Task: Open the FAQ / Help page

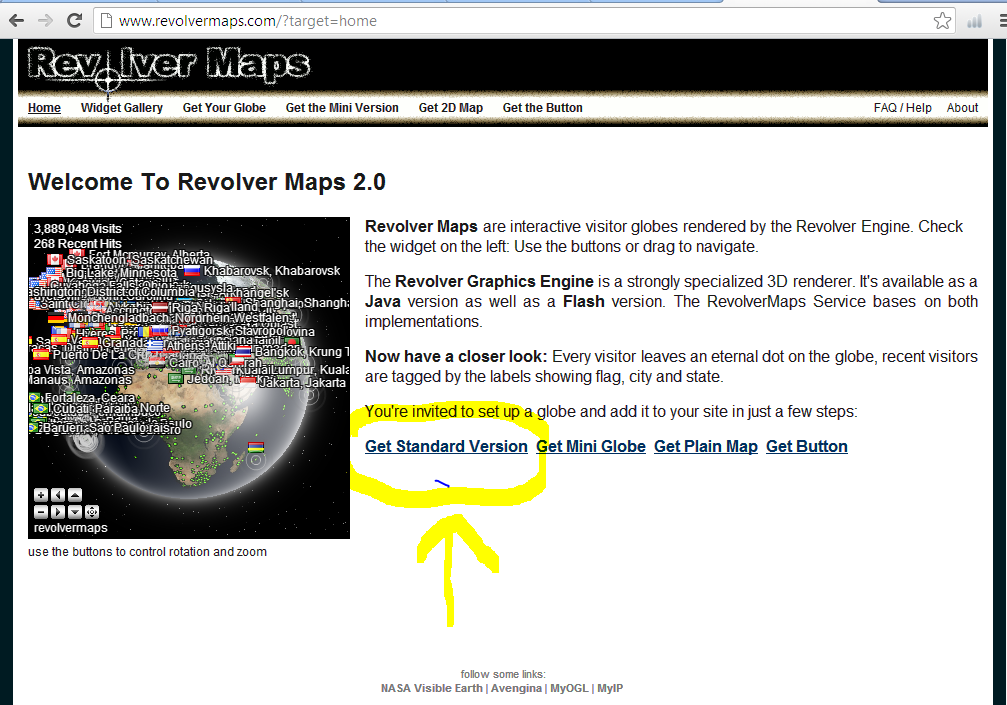Action: pos(902,108)
